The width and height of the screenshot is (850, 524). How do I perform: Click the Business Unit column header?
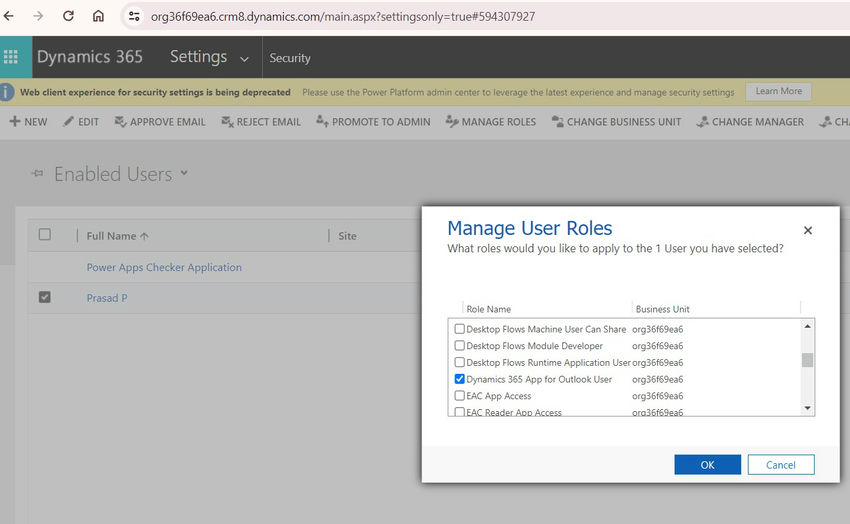click(x=662, y=309)
